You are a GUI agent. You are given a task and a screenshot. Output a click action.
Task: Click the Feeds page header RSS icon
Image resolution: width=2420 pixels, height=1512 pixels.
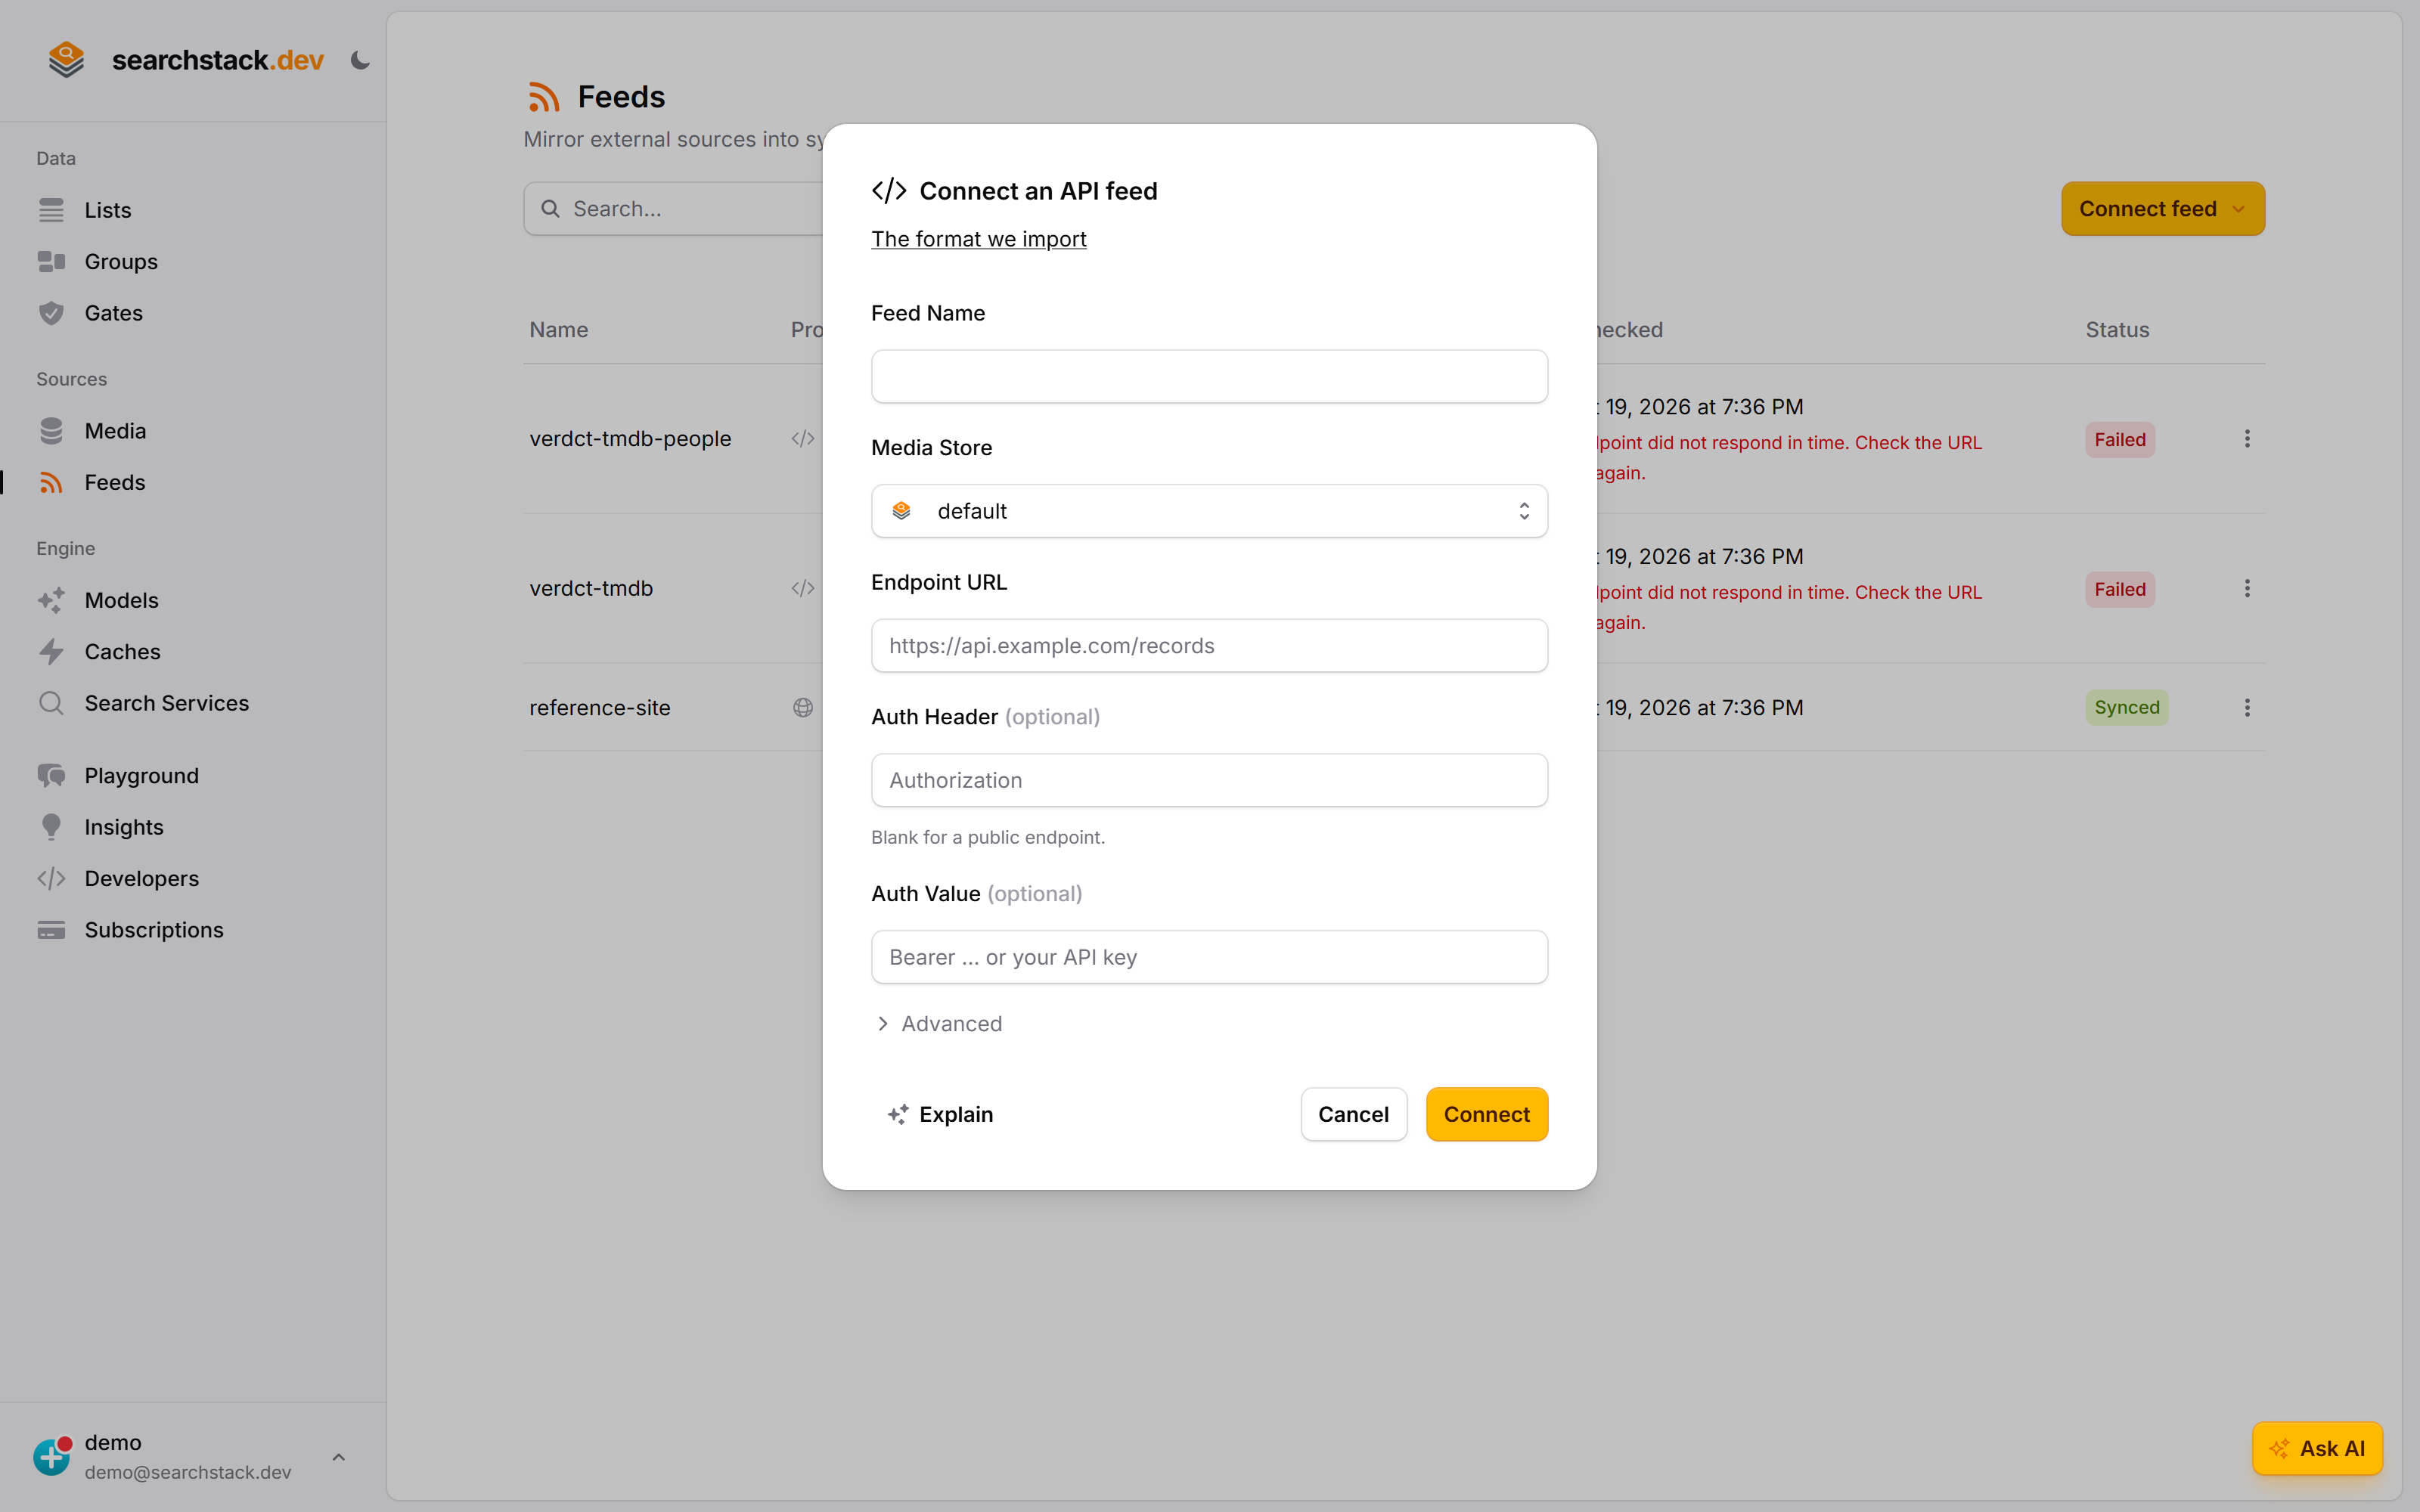click(544, 97)
